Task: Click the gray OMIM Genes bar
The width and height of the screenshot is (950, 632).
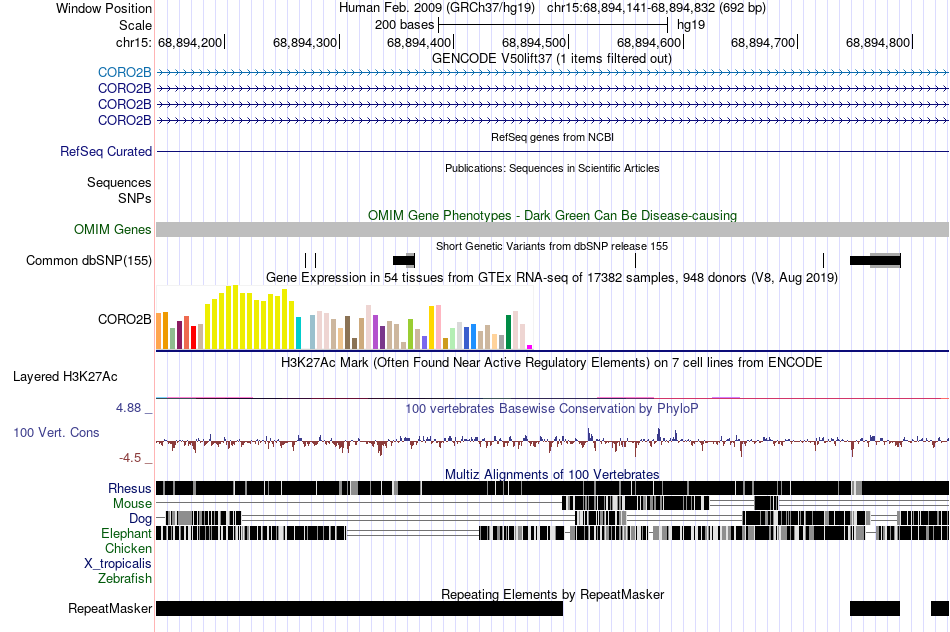Action: pos(552,229)
